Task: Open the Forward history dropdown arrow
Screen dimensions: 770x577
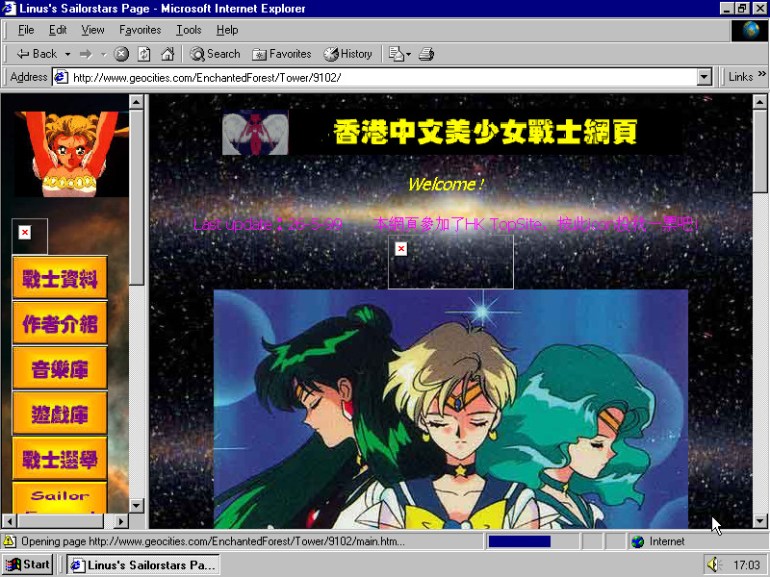Action: pos(104,54)
